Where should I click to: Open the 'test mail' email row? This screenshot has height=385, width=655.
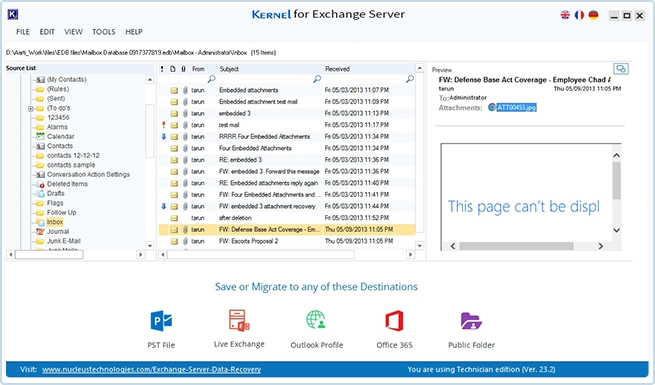[287, 125]
